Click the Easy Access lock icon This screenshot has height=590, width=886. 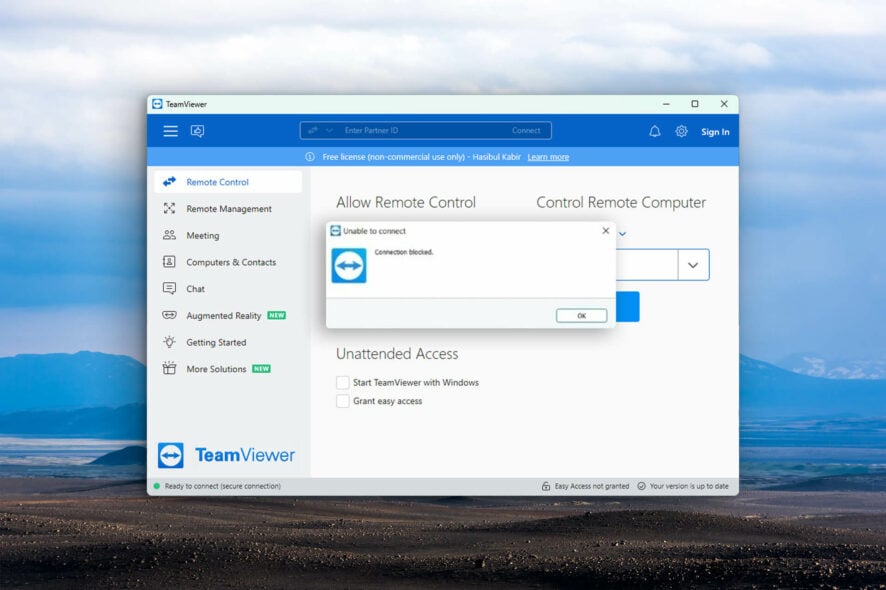(546, 486)
